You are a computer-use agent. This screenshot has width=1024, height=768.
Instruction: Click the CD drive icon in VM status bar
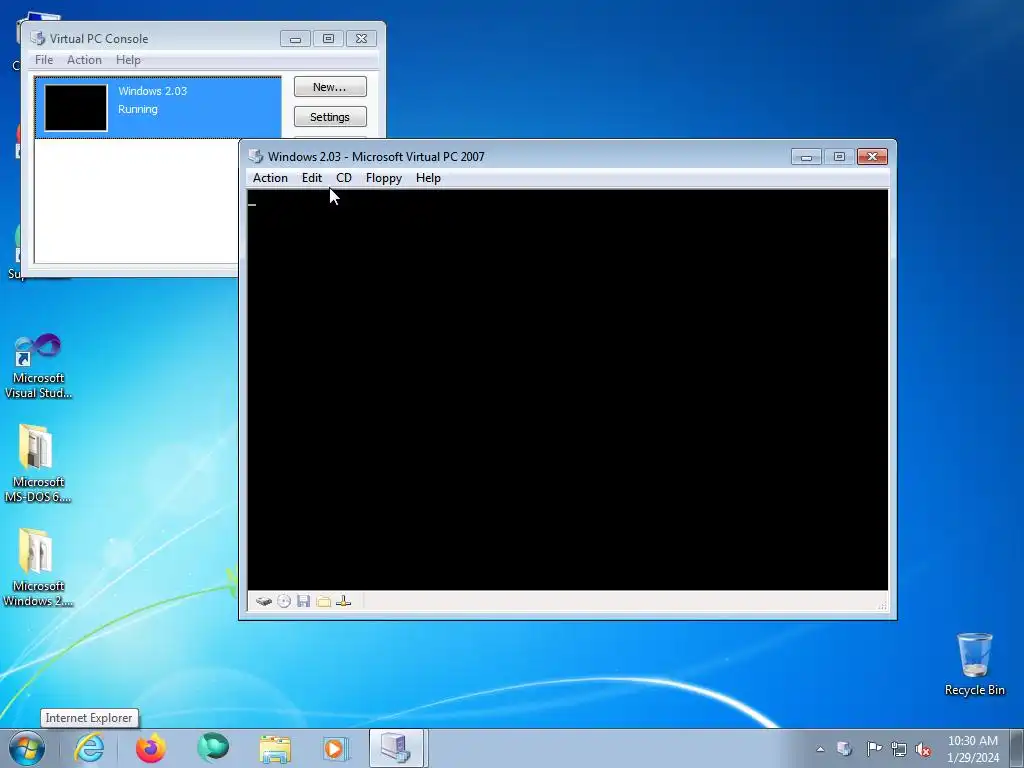284,601
